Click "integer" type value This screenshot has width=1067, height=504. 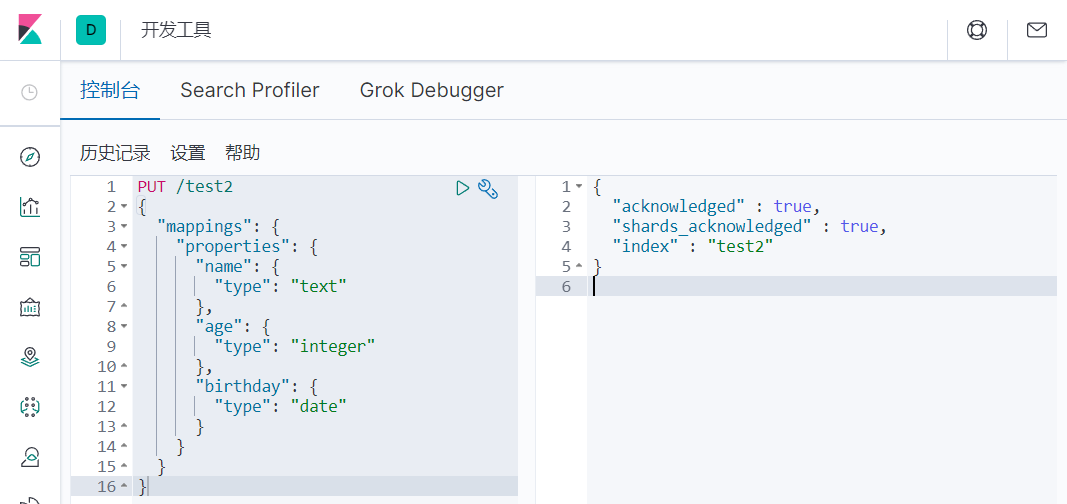point(333,347)
